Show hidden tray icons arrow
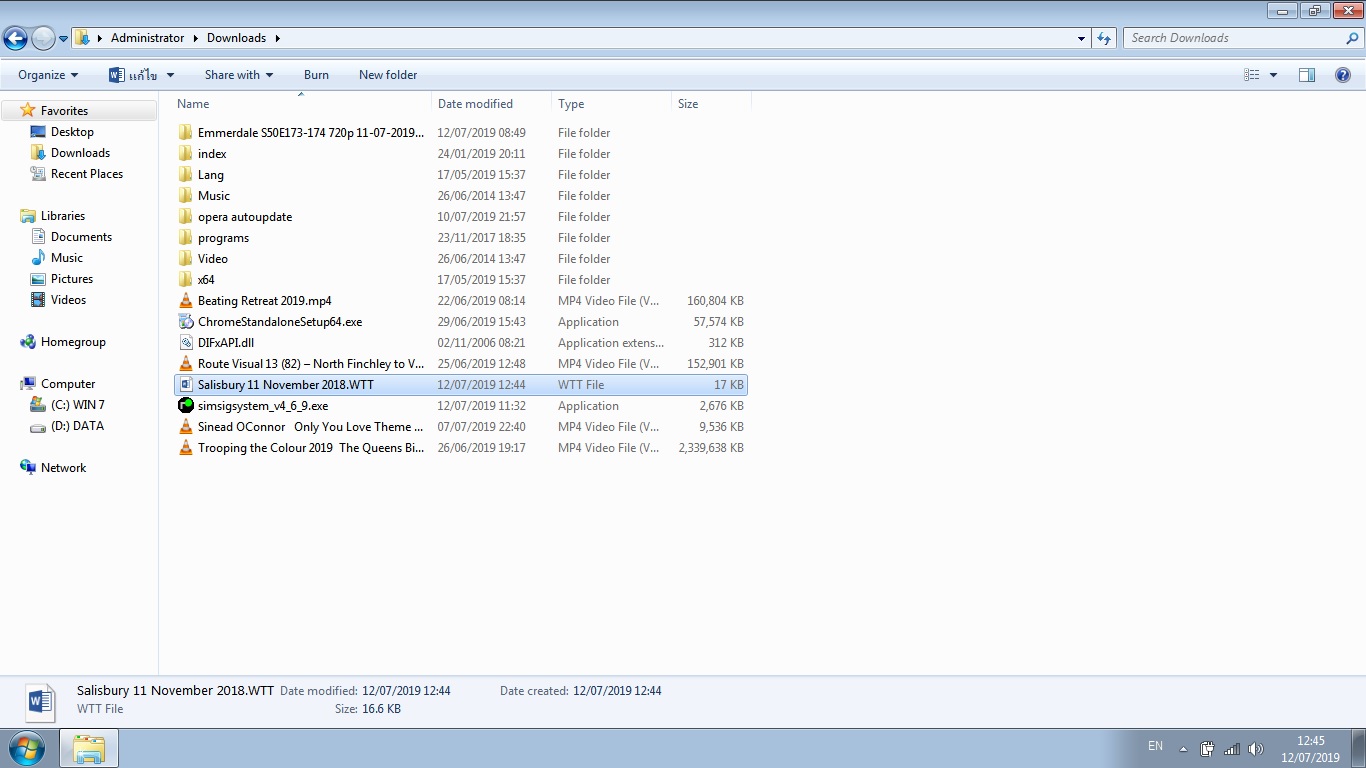1366x768 pixels. 1184,749
